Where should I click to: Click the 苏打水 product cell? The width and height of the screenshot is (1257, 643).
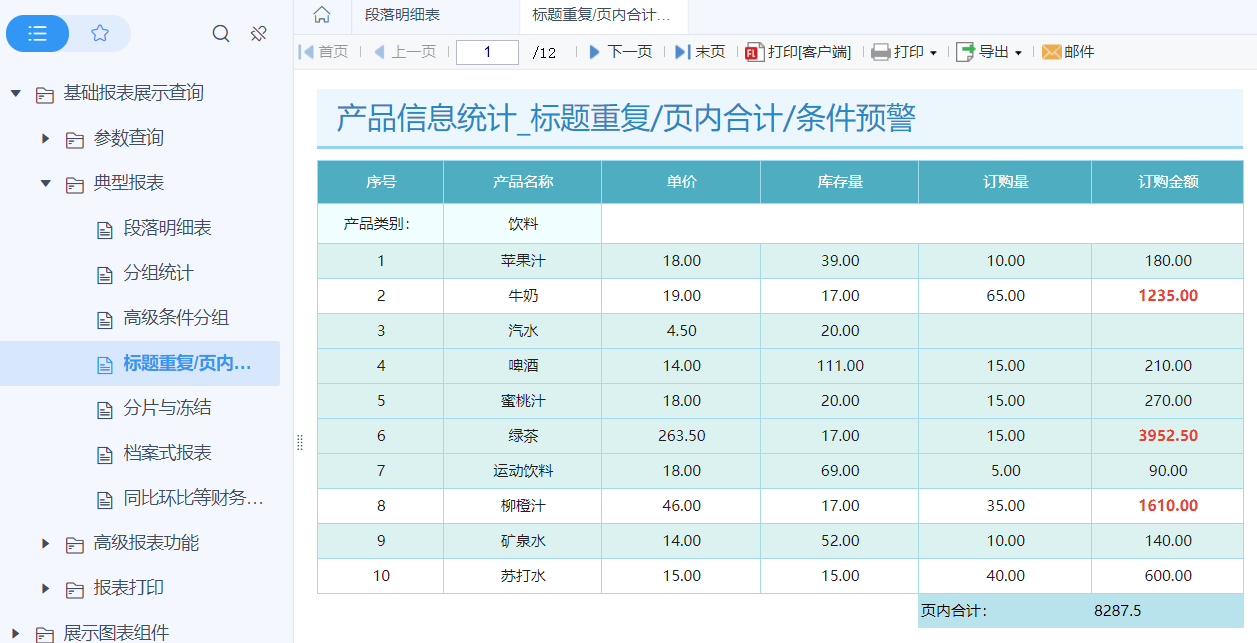(523, 576)
